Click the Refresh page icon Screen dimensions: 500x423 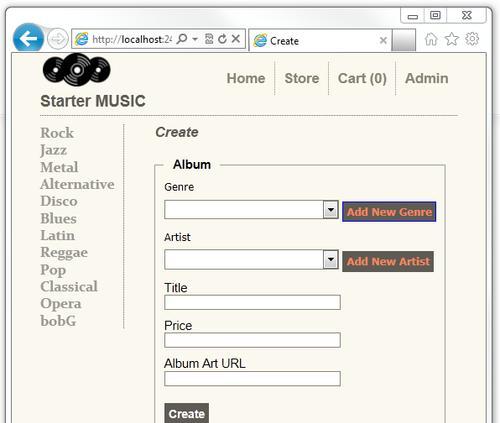[x=222, y=39]
